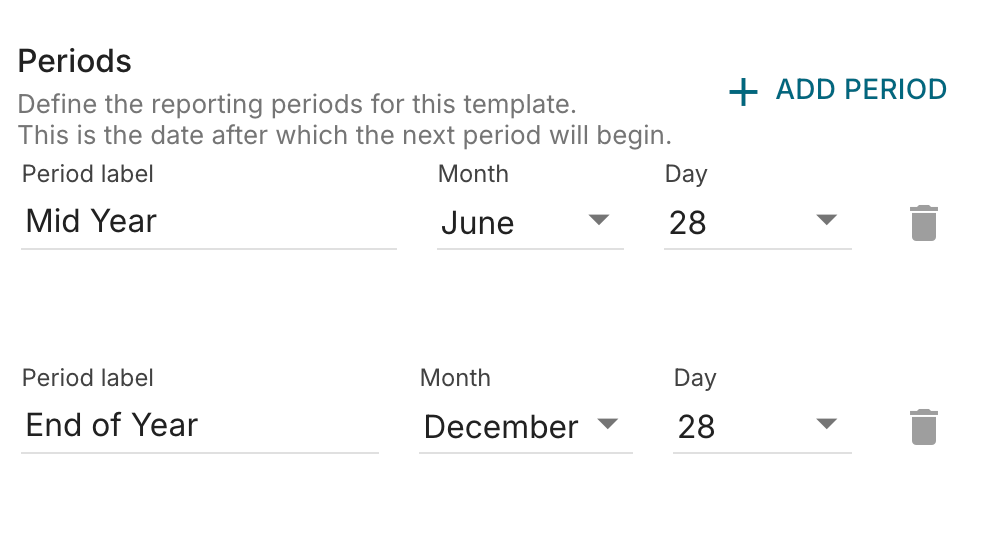Click the plus icon beside ADD PERIOD

click(x=743, y=92)
